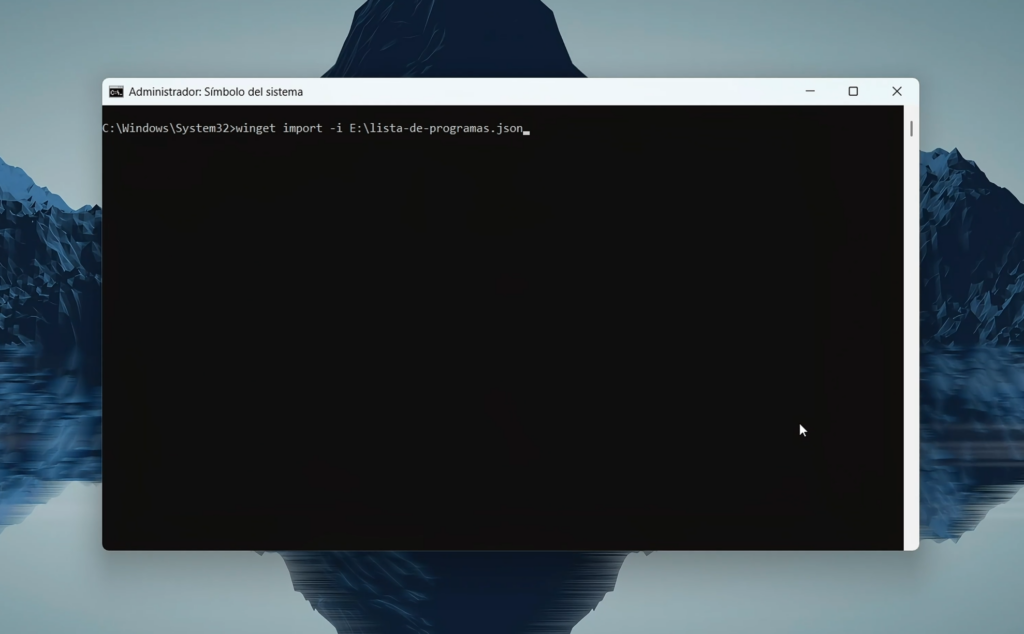The height and width of the screenshot is (634, 1024).
Task: Click the 'E:' drive letter in the command
Action: point(355,129)
